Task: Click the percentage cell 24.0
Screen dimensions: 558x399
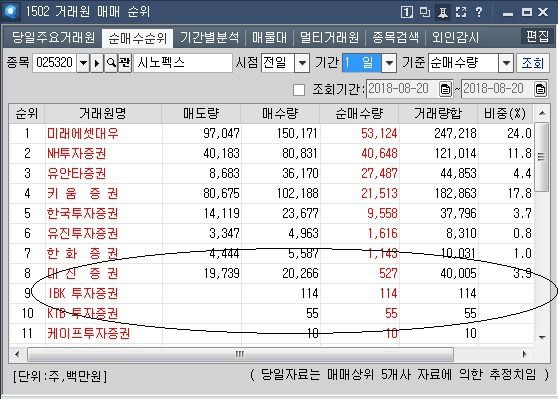Action: click(519, 133)
